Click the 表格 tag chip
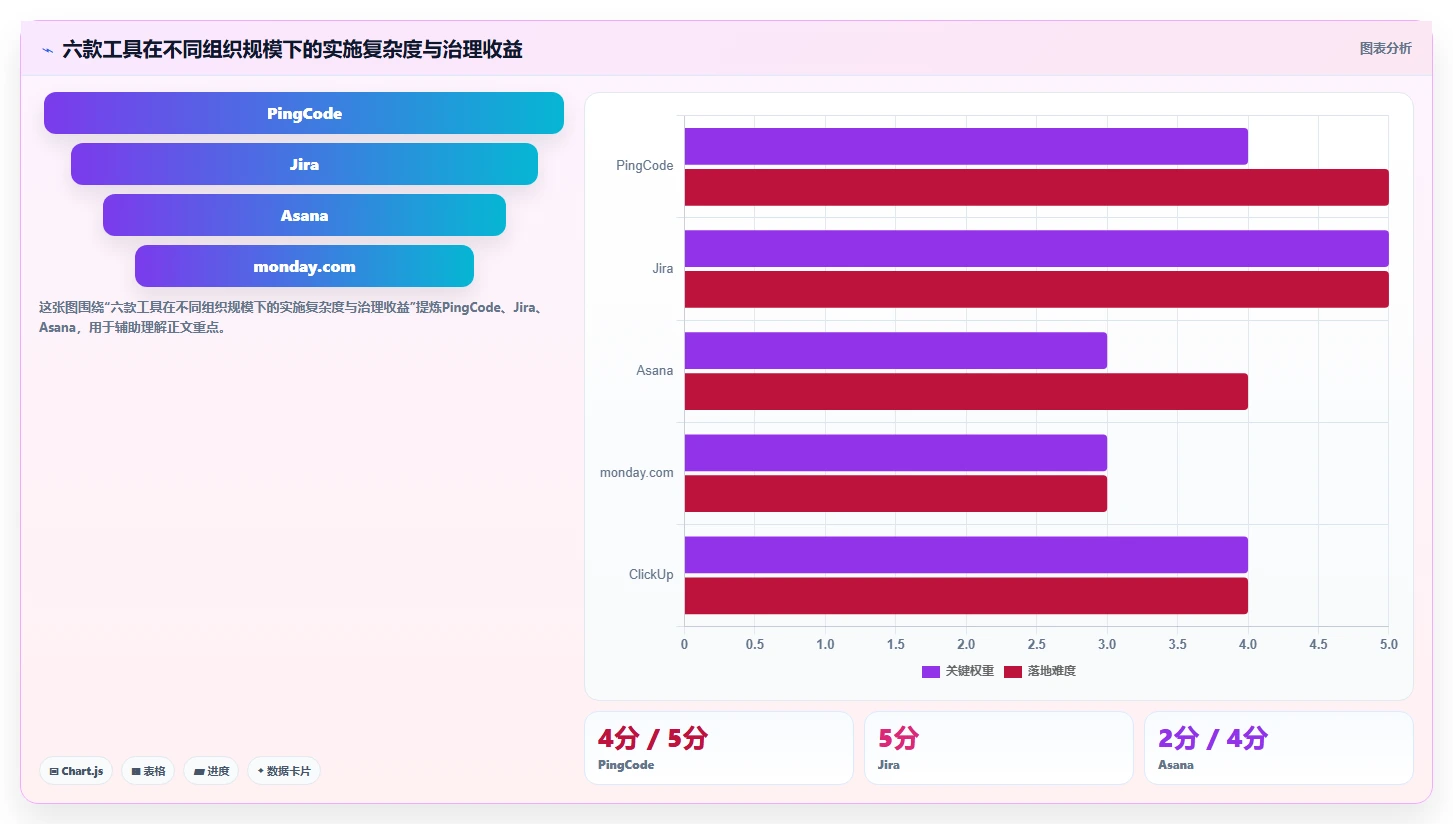The image size is (1453, 824). 148,771
